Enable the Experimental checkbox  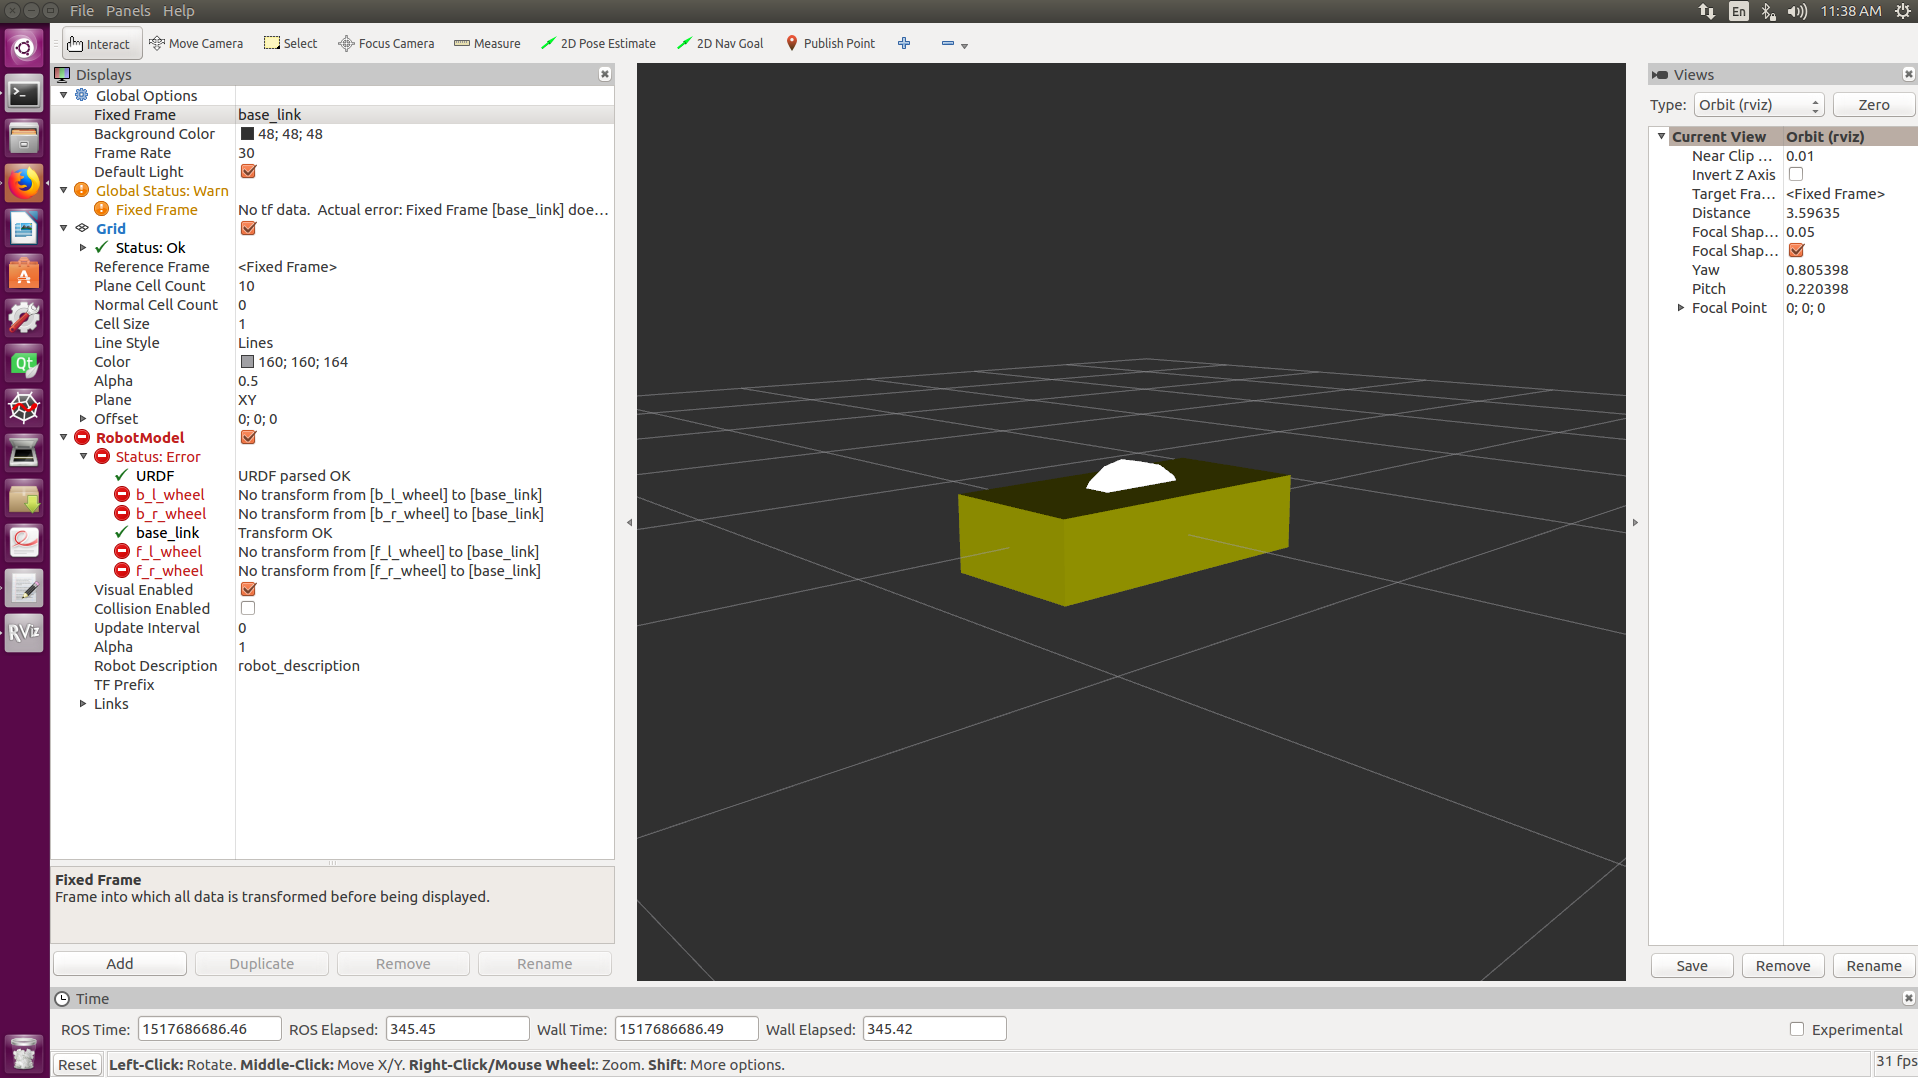click(x=1797, y=1029)
